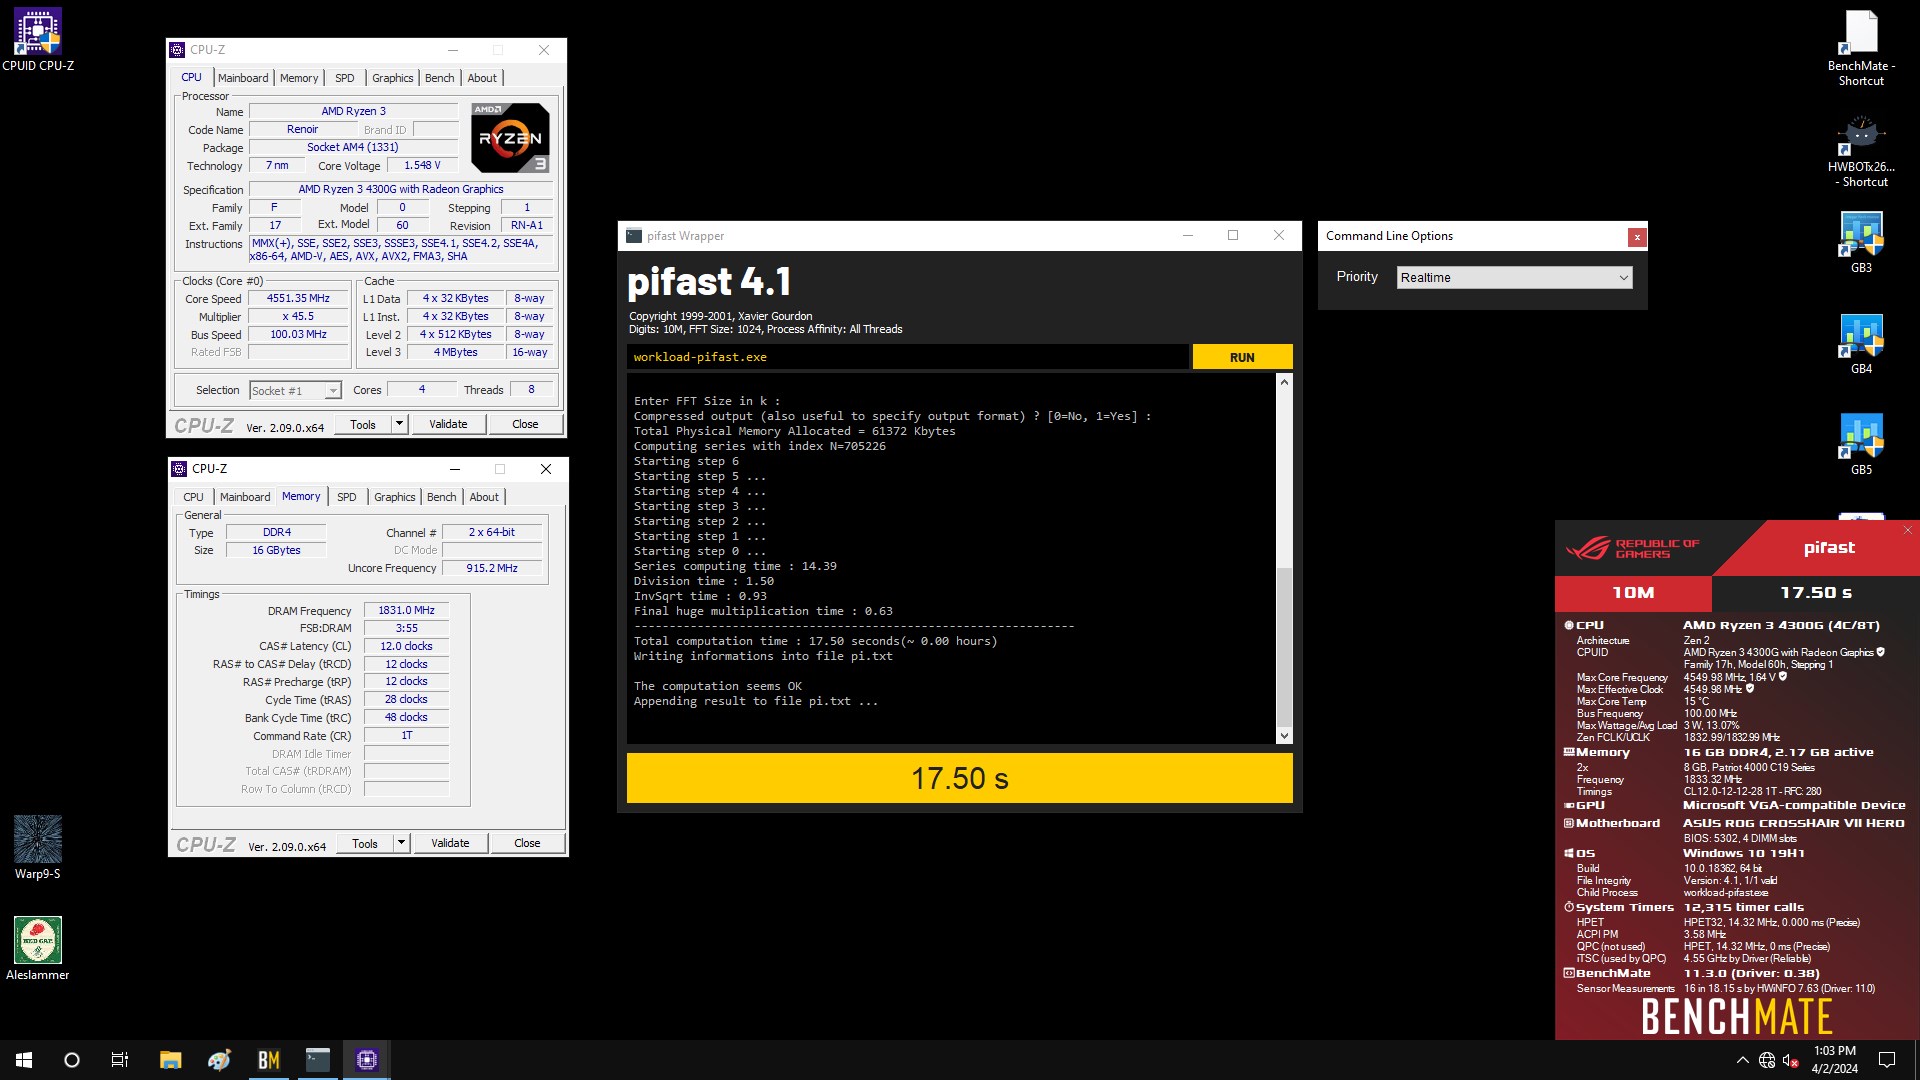Click the muted volume tray icon

[1791, 1060]
